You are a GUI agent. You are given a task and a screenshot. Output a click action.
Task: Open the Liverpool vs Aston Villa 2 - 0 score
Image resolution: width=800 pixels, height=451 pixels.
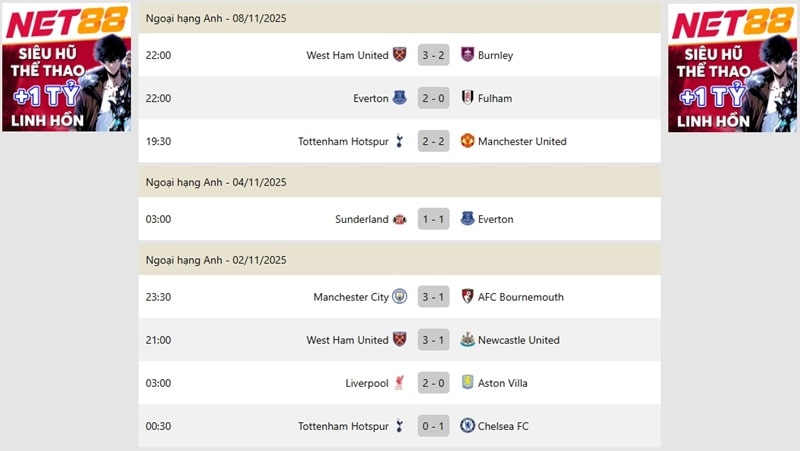click(433, 383)
